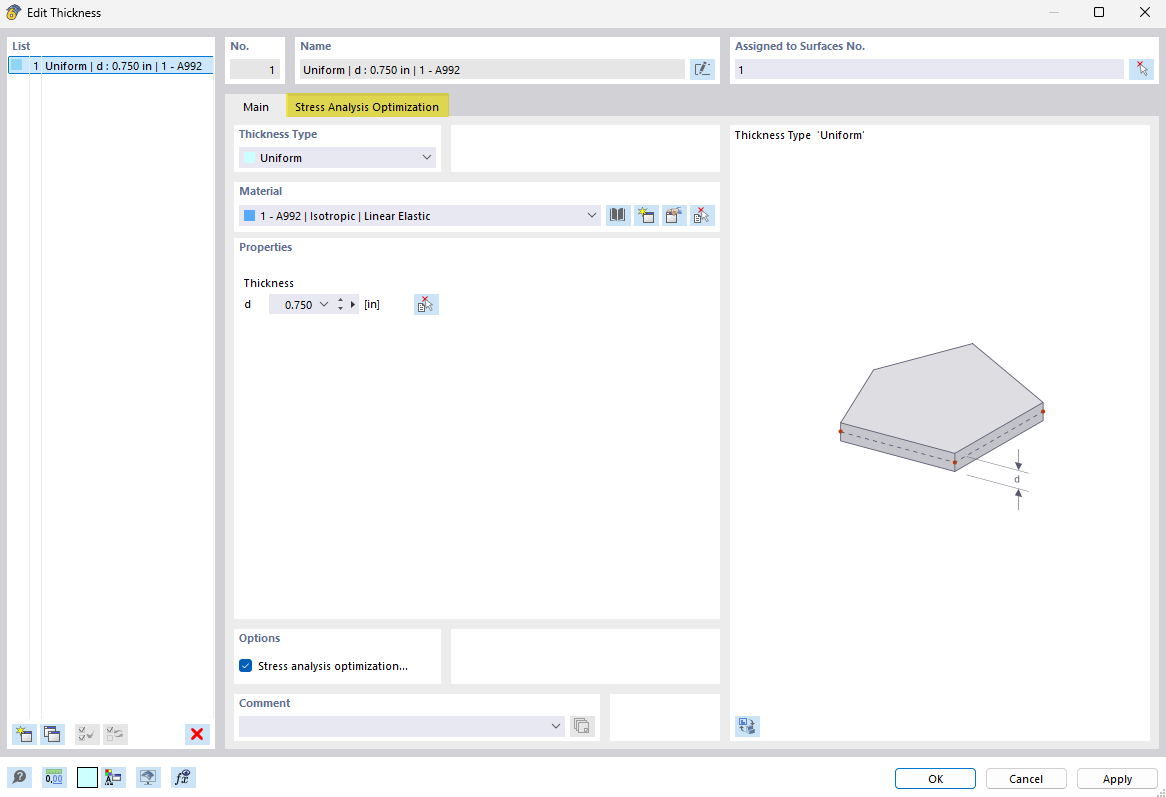Switch to Stress Analysis Optimization tab
This screenshot has width=1166, height=797.
367,106
